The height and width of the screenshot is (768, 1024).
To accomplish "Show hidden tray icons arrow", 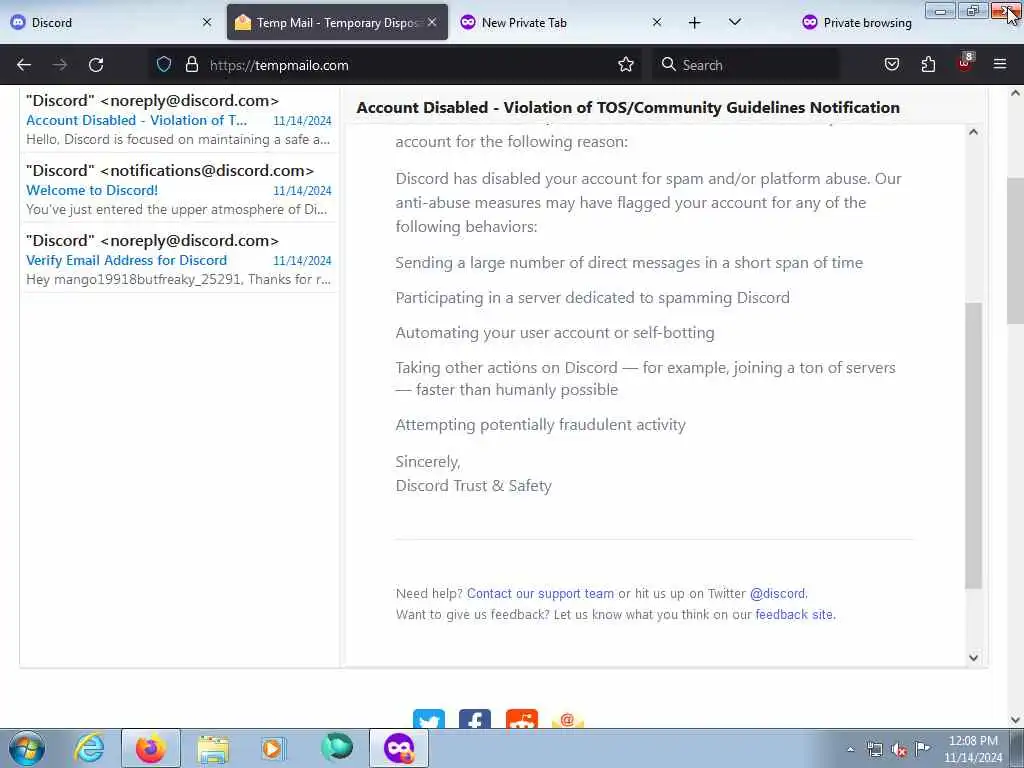I will (850, 749).
